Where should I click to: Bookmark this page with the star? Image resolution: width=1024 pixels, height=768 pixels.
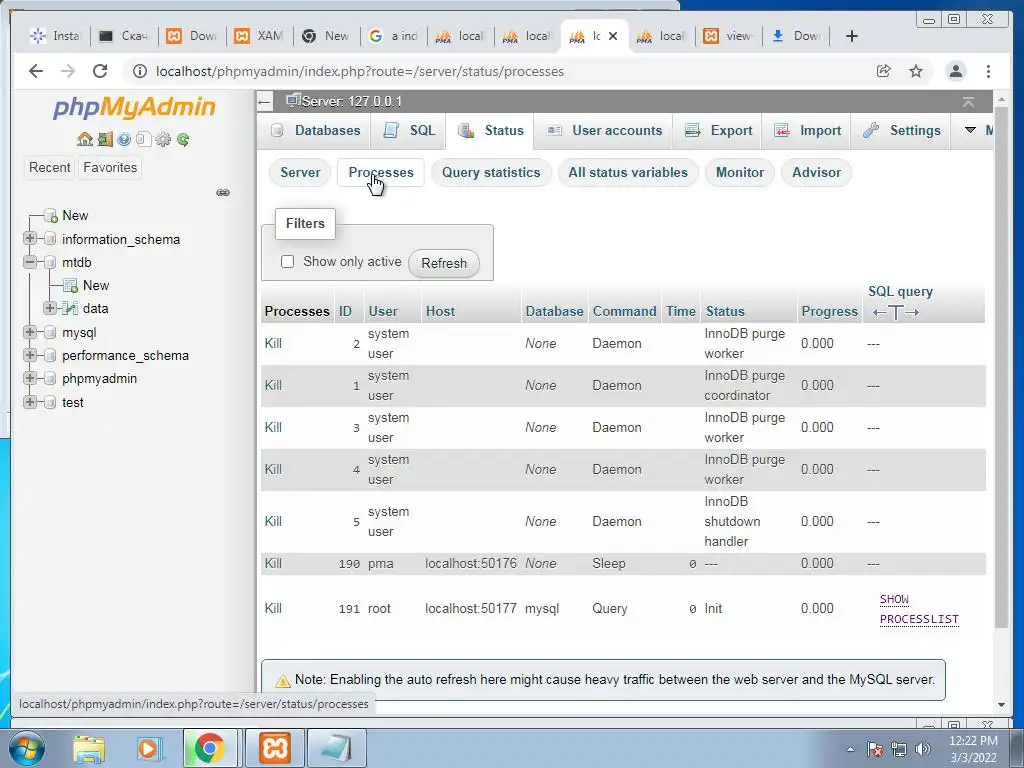pos(916,71)
